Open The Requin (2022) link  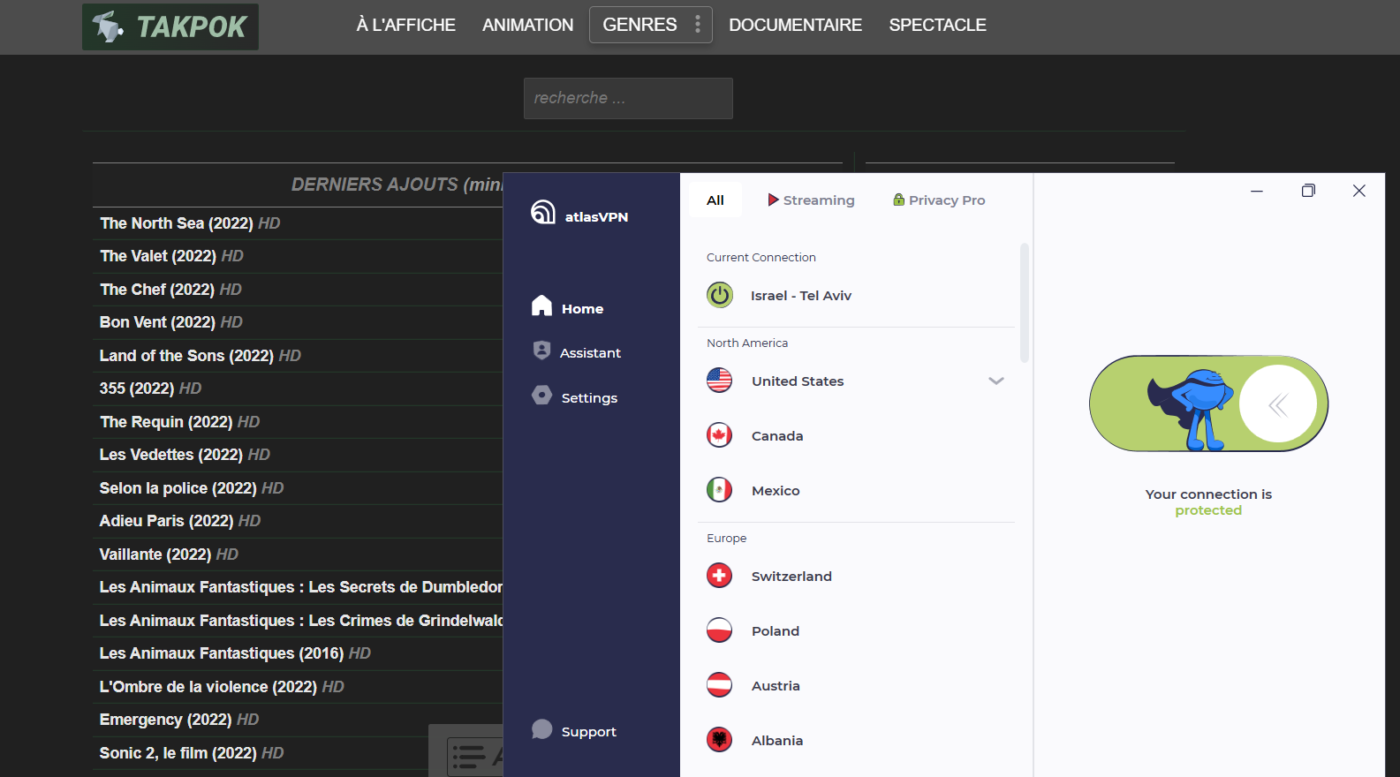coord(166,421)
